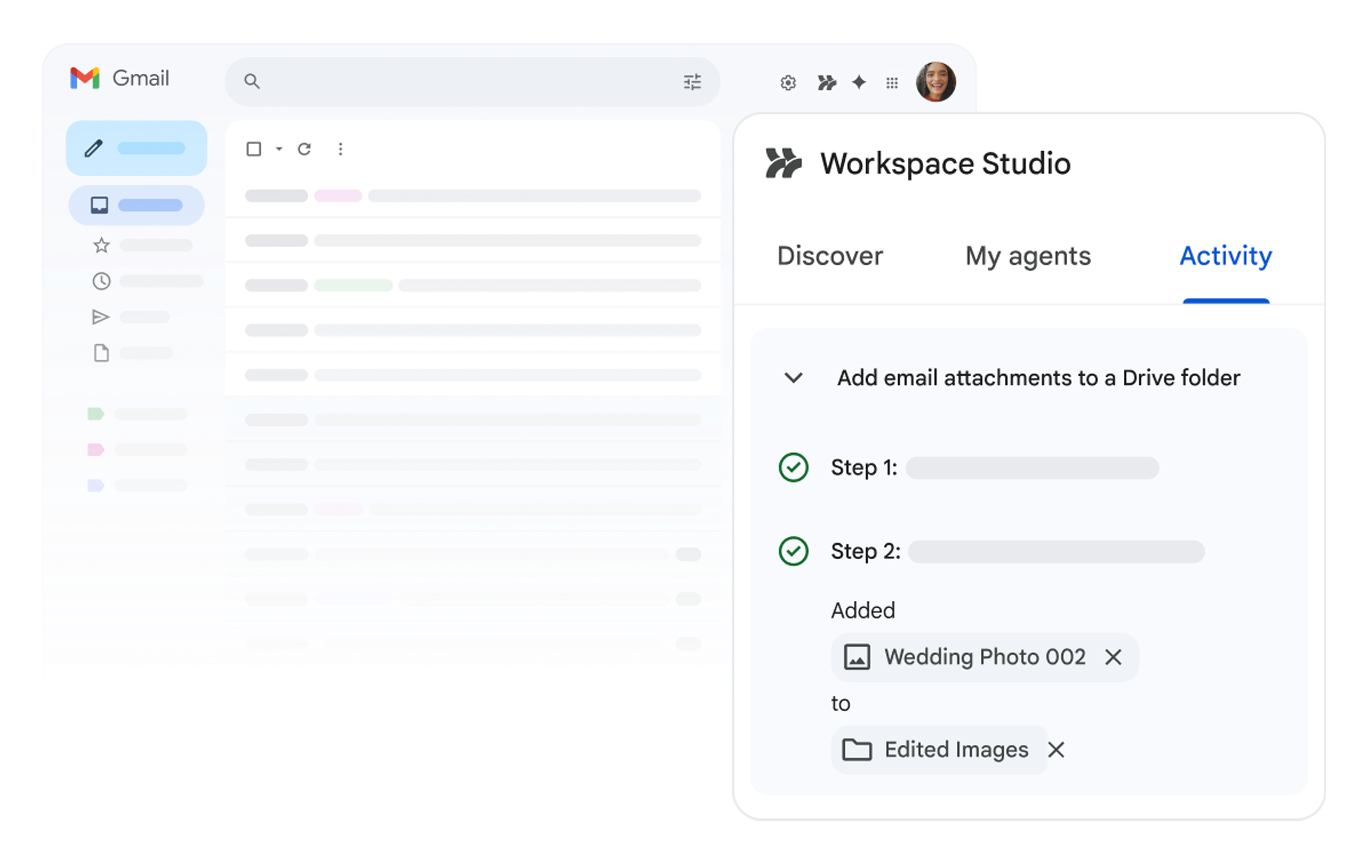Tick the select-all checkbox in inbox toolbar
Image resolution: width=1368 pixels, height=864 pixels.
[254, 149]
